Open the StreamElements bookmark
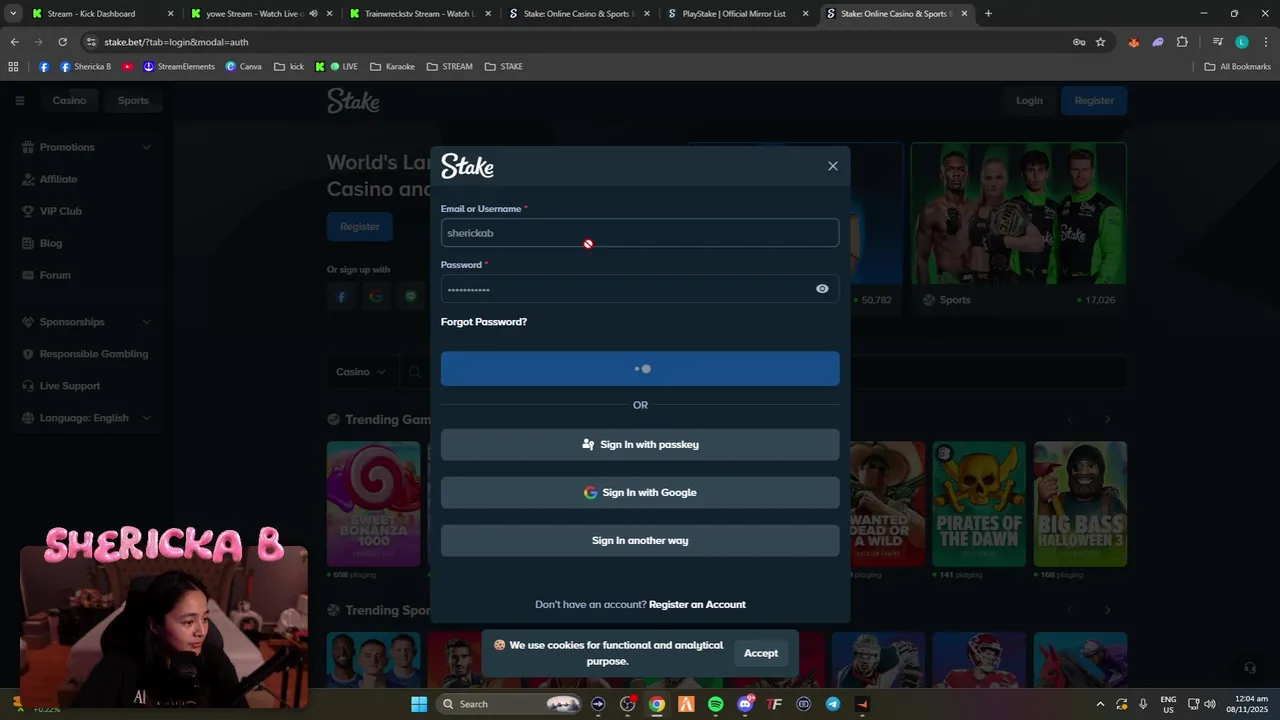This screenshot has width=1280, height=720. pos(179,67)
